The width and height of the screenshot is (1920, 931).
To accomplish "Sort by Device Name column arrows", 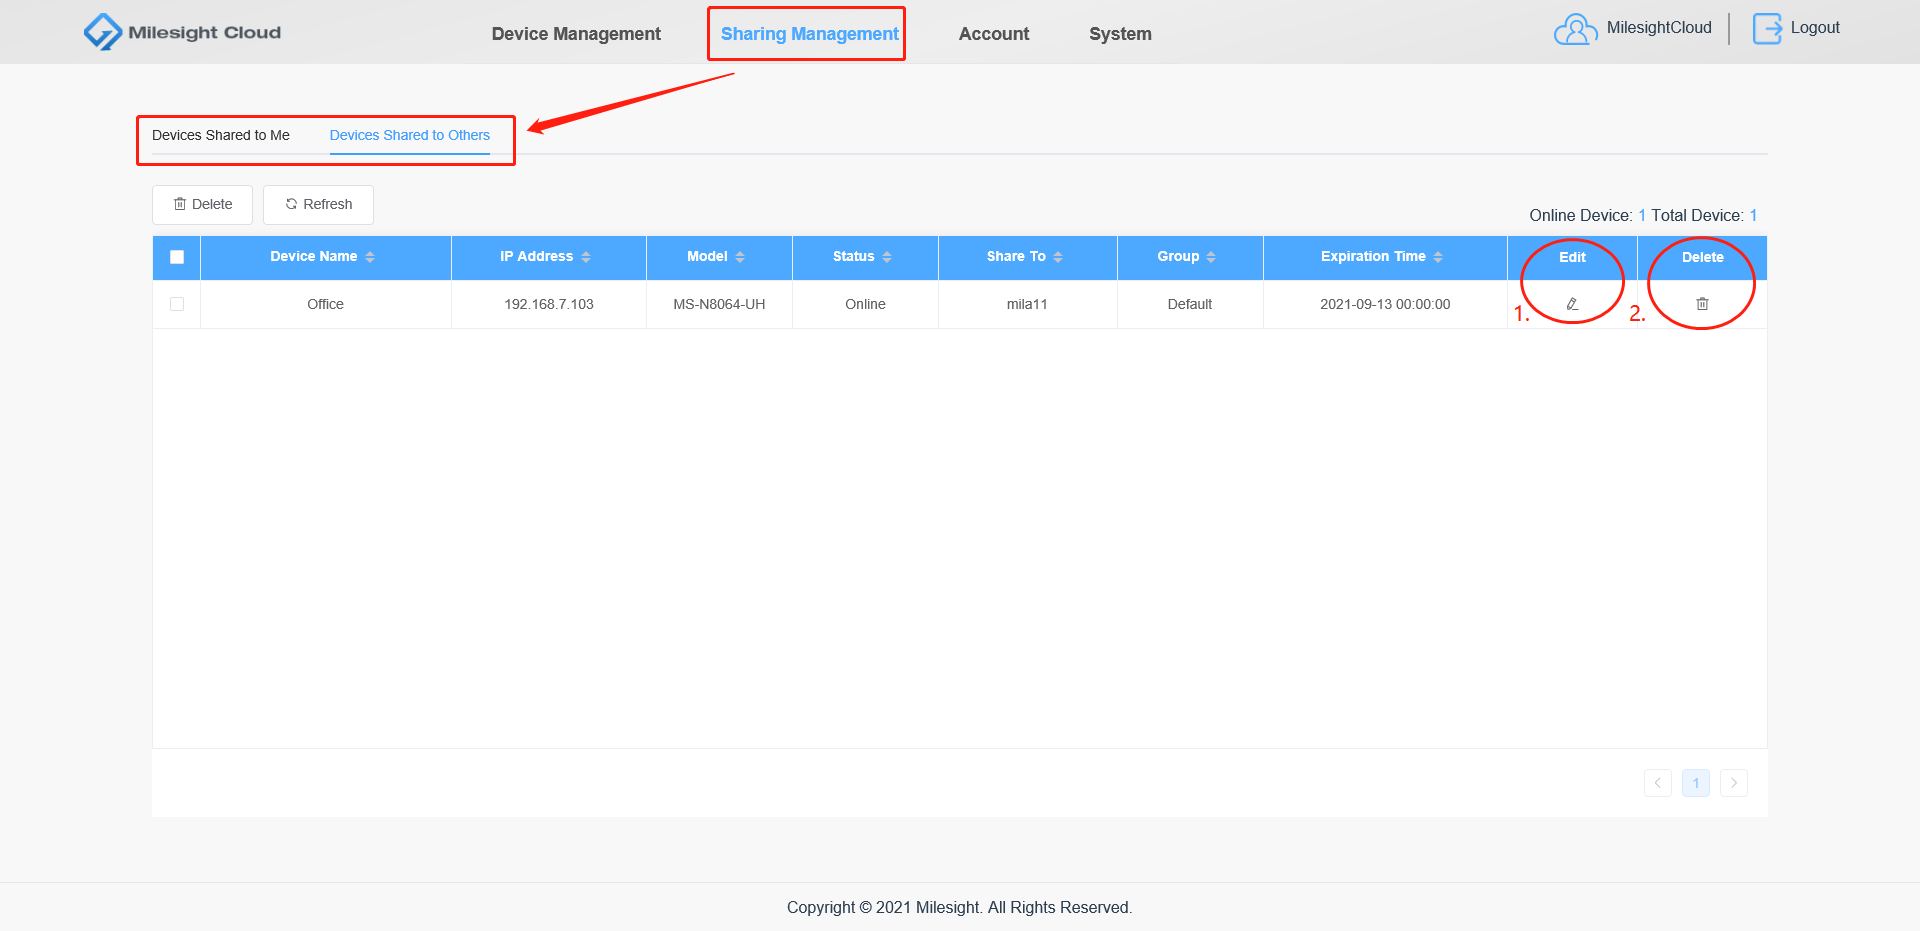I will click(x=370, y=257).
